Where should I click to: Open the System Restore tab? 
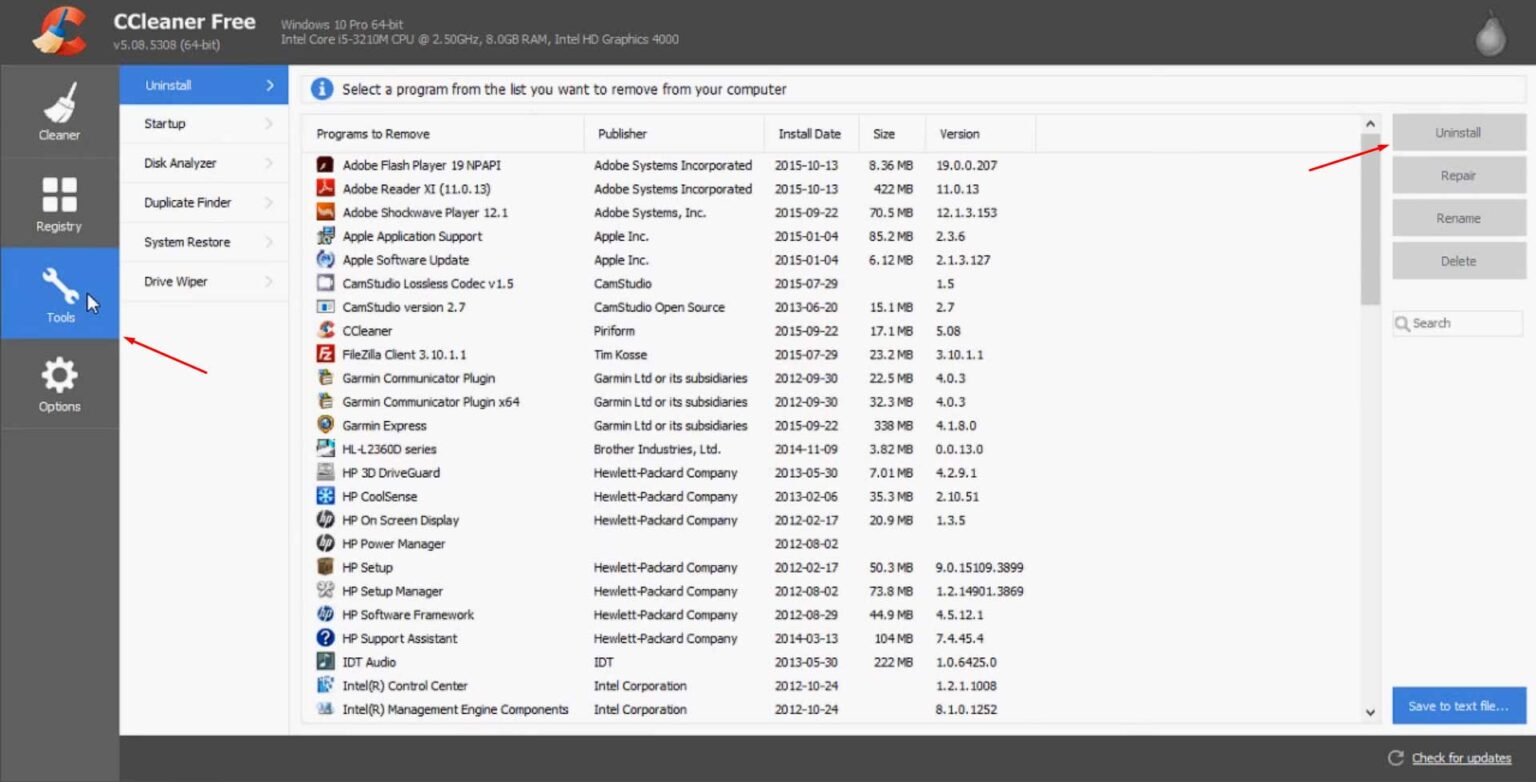pos(187,242)
